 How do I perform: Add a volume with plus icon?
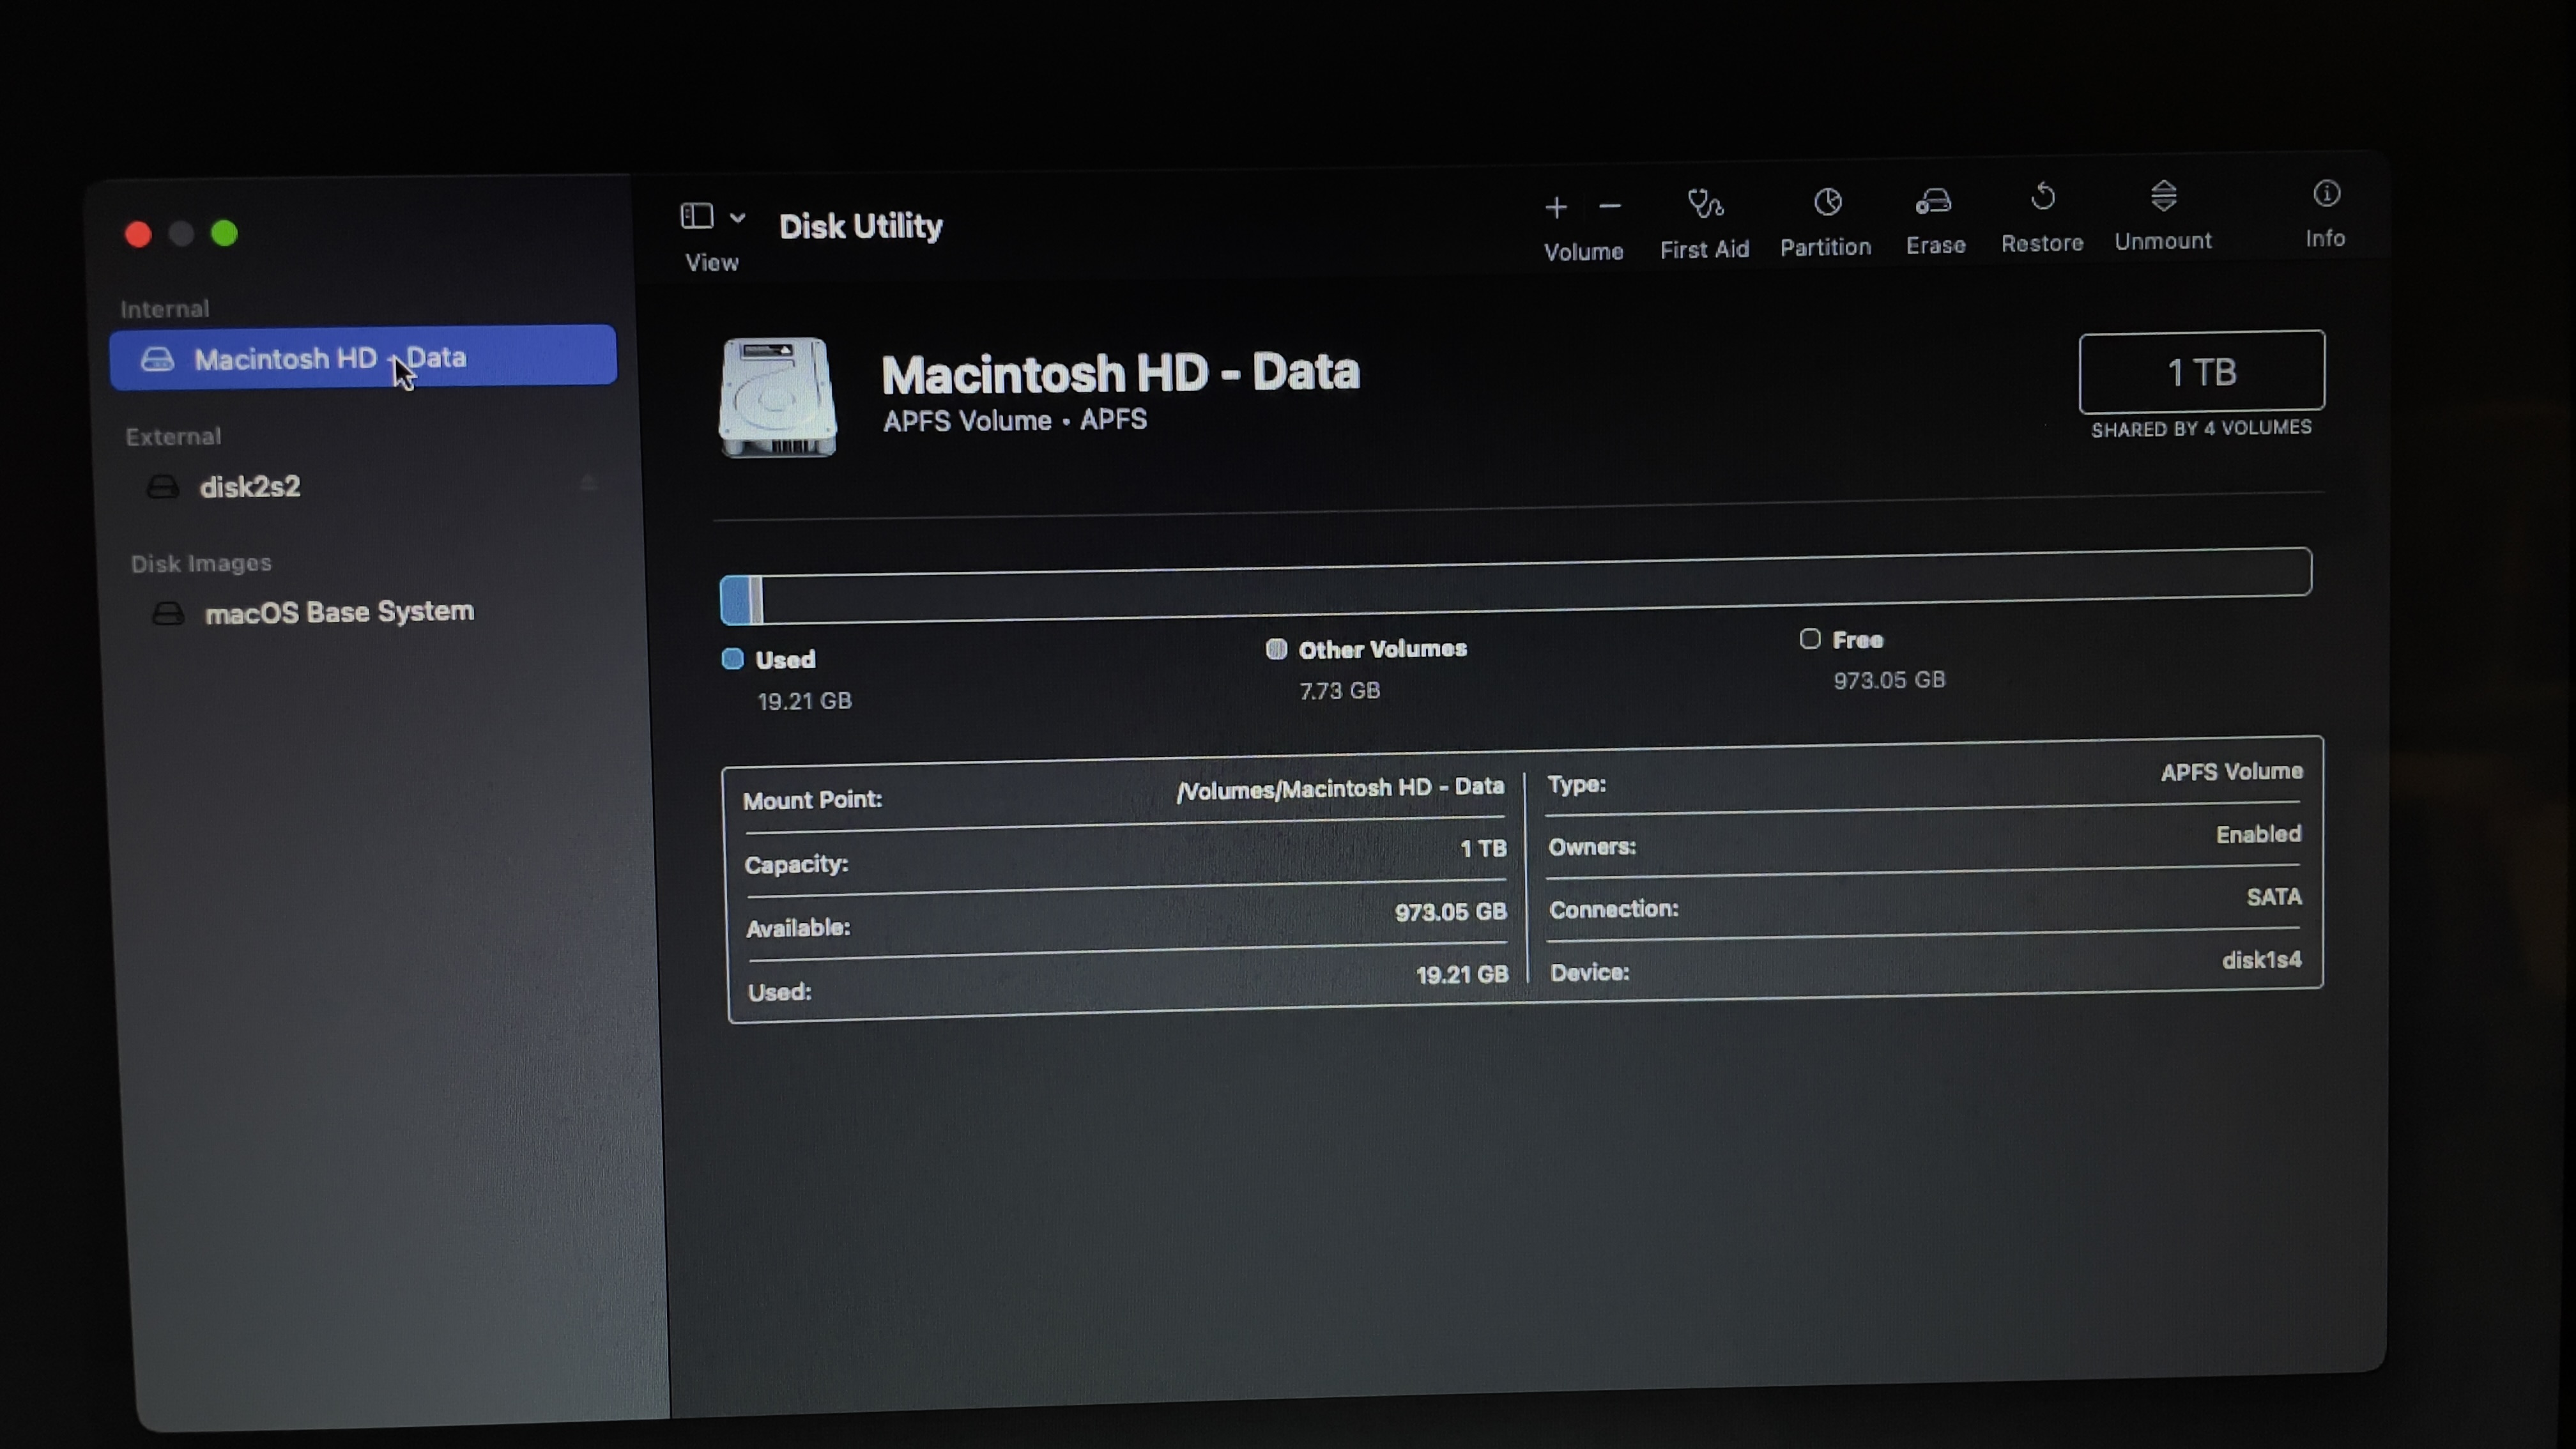[1555, 208]
